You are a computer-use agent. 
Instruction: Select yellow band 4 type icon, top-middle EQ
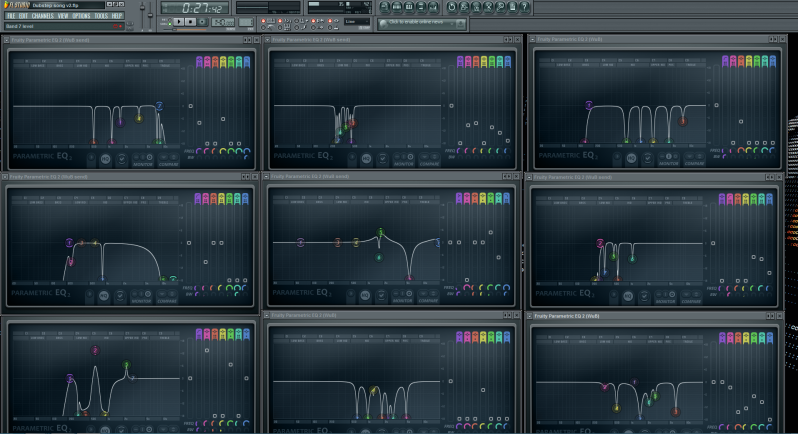pos(483,62)
